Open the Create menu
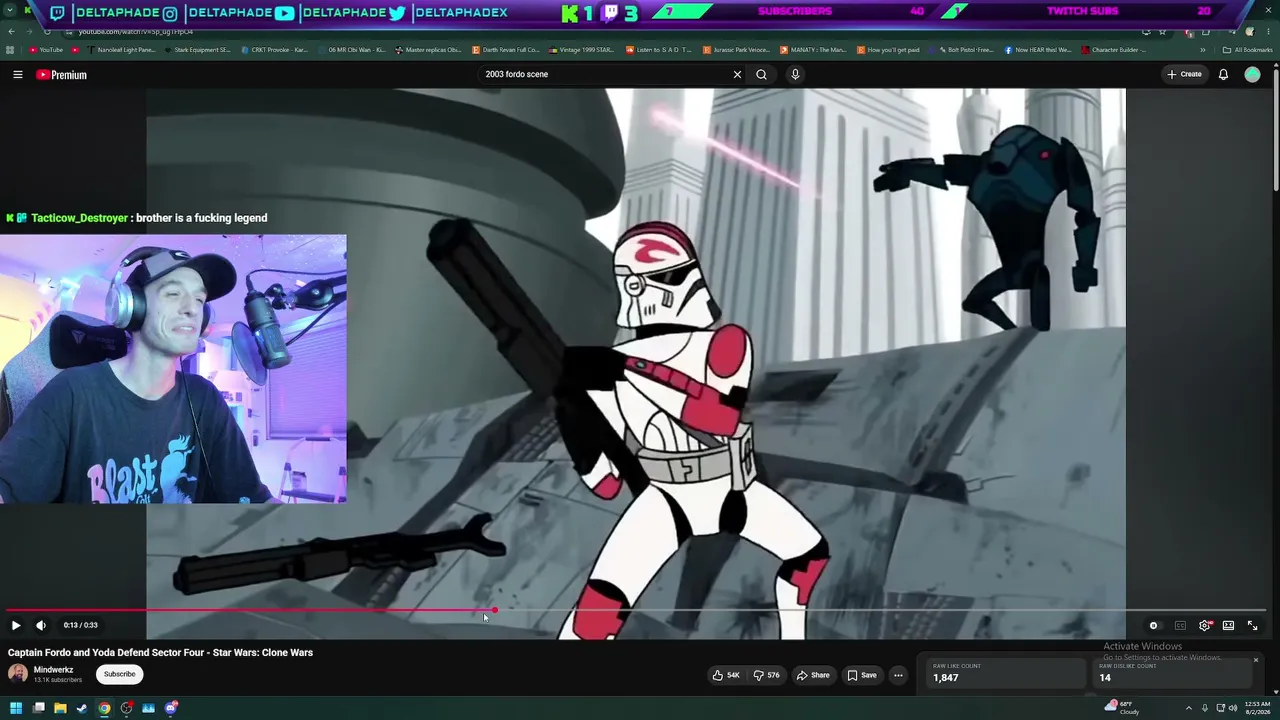The width and height of the screenshot is (1280, 720). pos(1184,74)
